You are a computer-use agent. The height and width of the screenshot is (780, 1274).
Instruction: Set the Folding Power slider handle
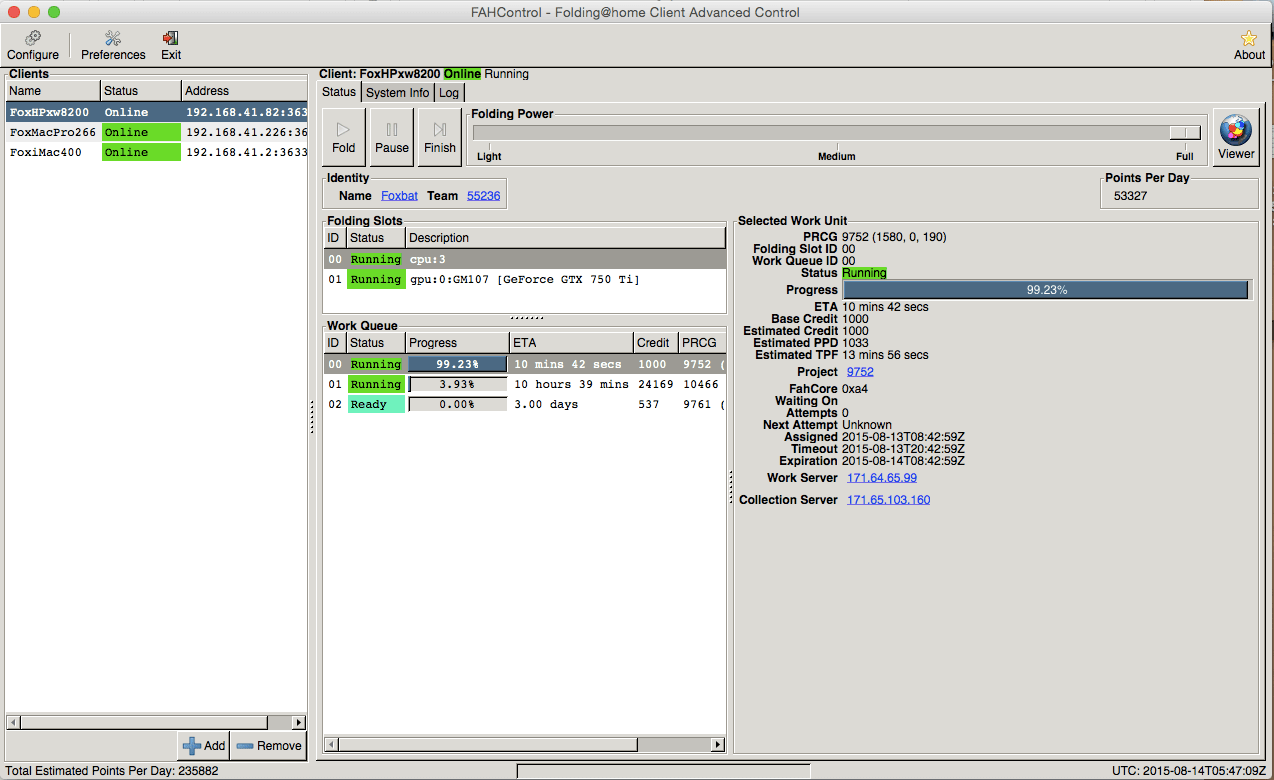(x=1185, y=133)
